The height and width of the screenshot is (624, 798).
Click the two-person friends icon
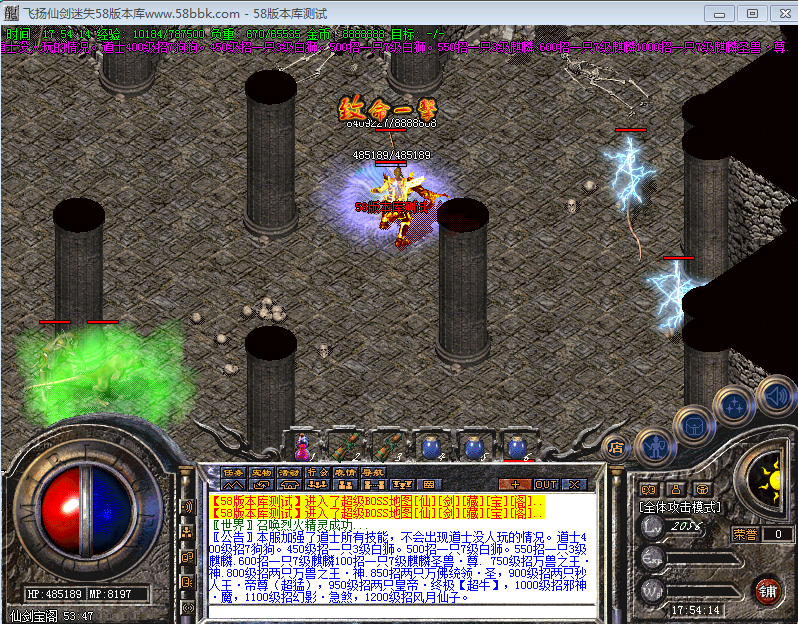(x=345, y=485)
